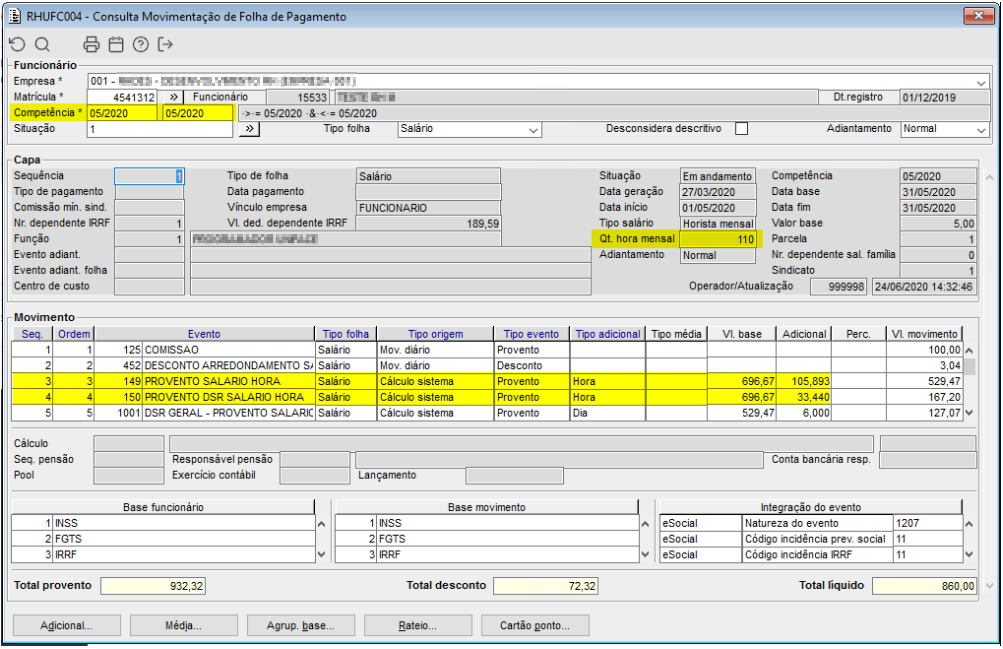Click the Adicional... button
This screenshot has width=1003, height=649.
click(66, 626)
